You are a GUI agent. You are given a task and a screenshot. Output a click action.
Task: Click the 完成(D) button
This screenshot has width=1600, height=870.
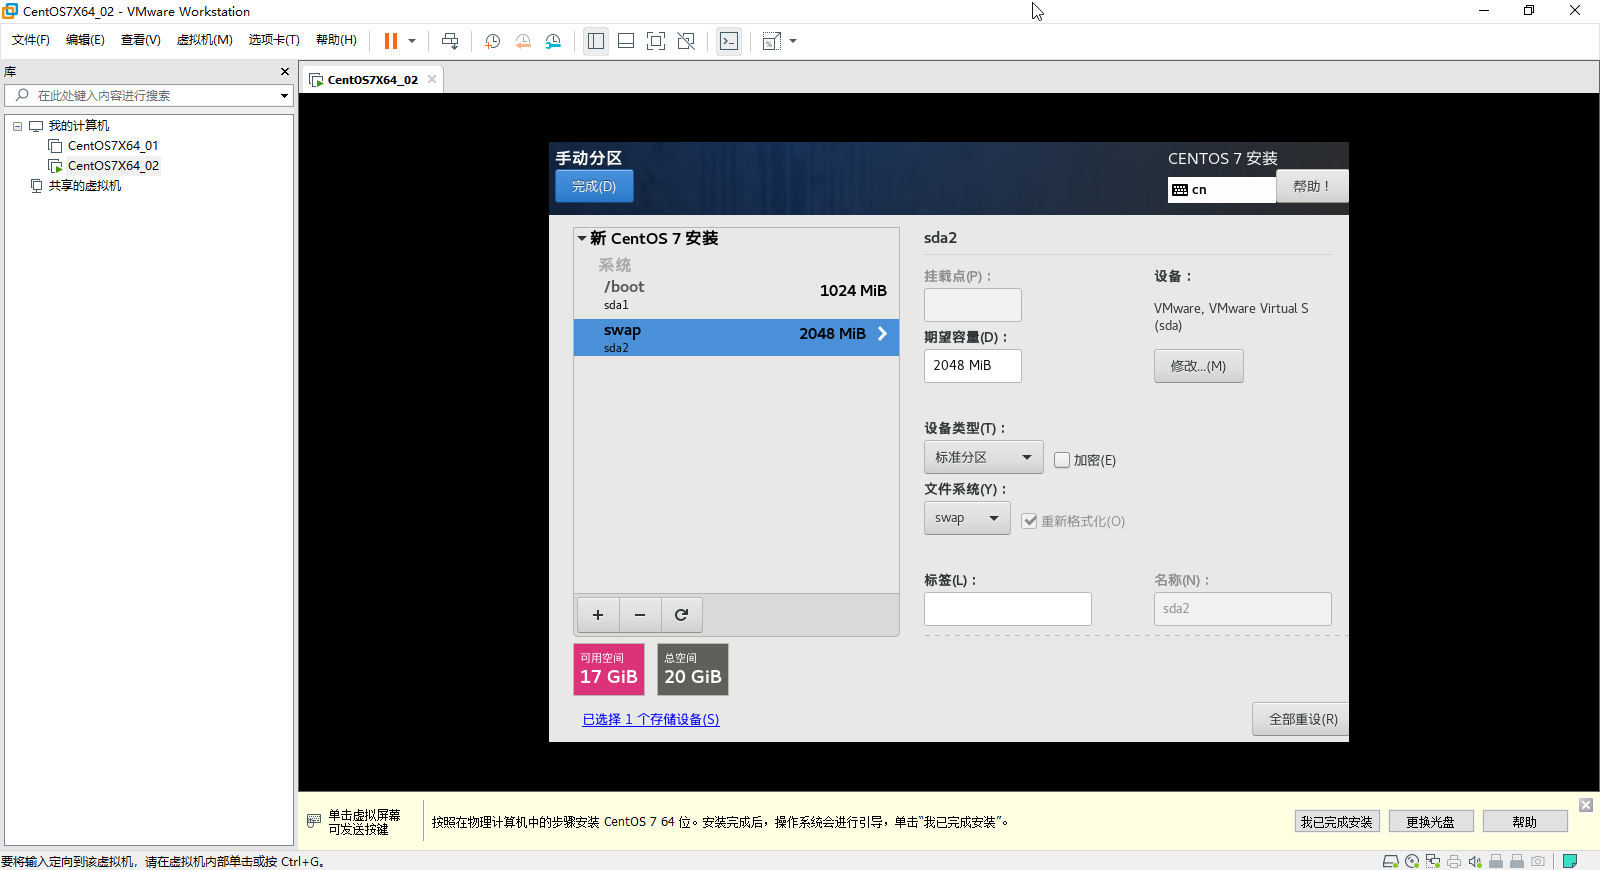pyautogui.click(x=594, y=186)
